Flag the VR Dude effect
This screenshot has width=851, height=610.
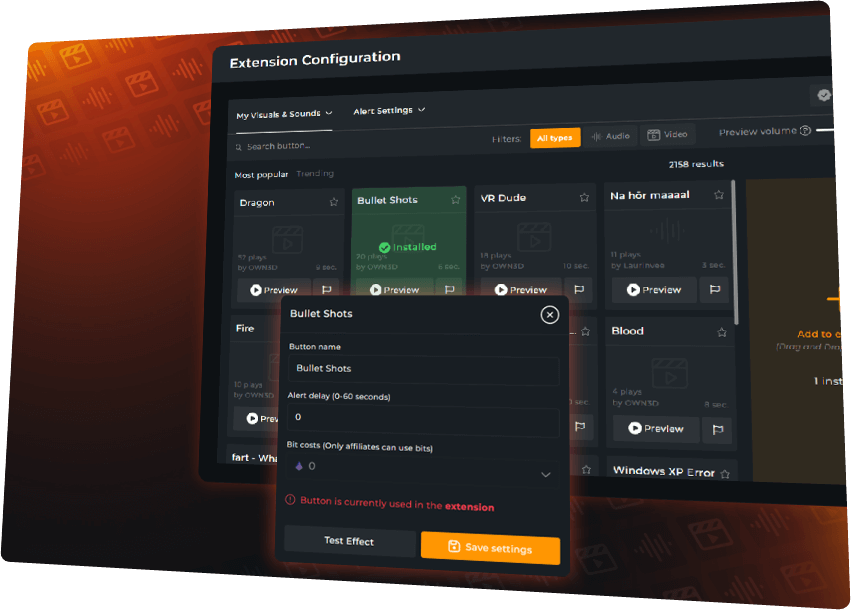point(579,290)
